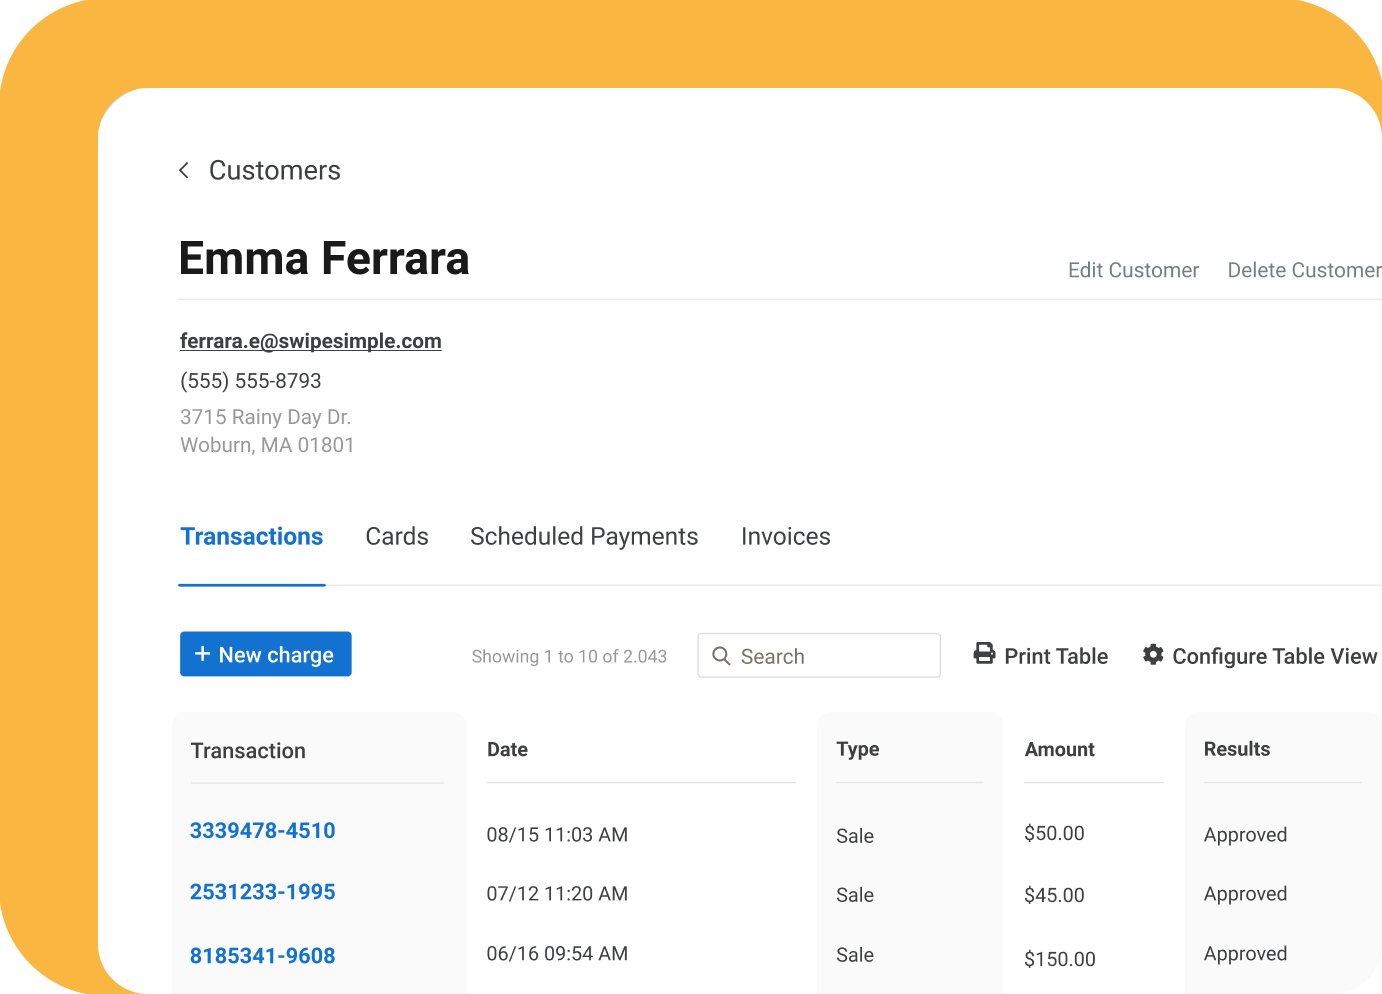Screen dimensions: 1382x994
Task: Open the Invoices tab
Action: (x=786, y=537)
